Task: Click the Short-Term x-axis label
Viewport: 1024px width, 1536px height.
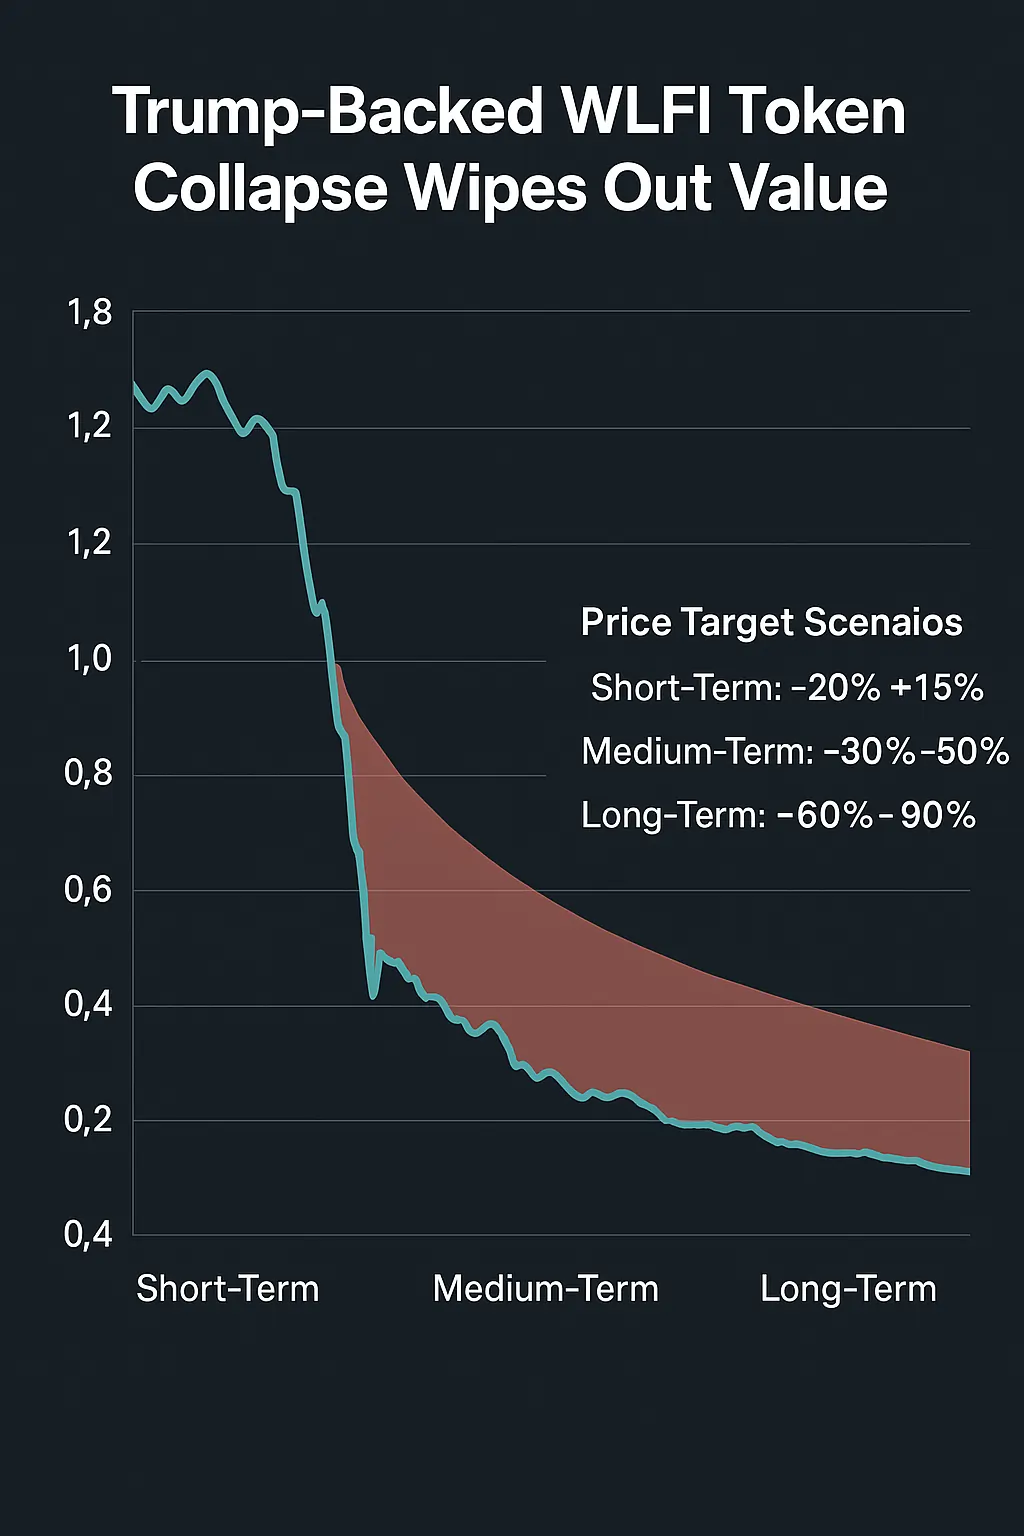Action: click(x=228, y=1288)
